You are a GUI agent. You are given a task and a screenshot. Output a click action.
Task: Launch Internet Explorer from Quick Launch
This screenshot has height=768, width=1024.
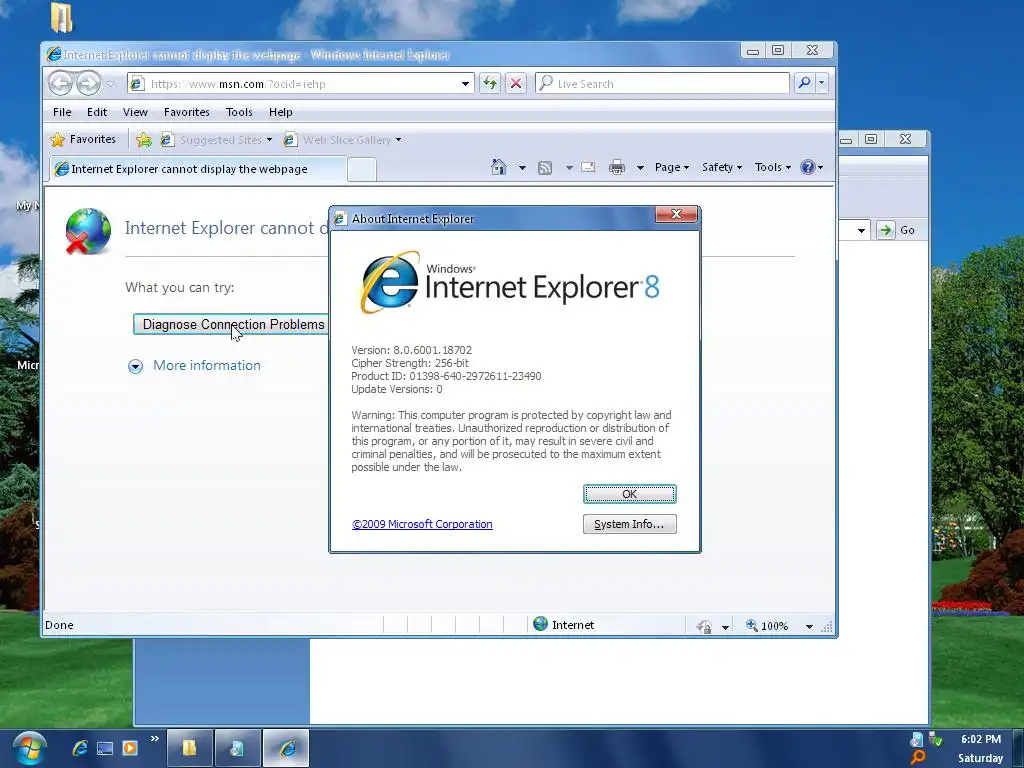[x=80, y=748]
